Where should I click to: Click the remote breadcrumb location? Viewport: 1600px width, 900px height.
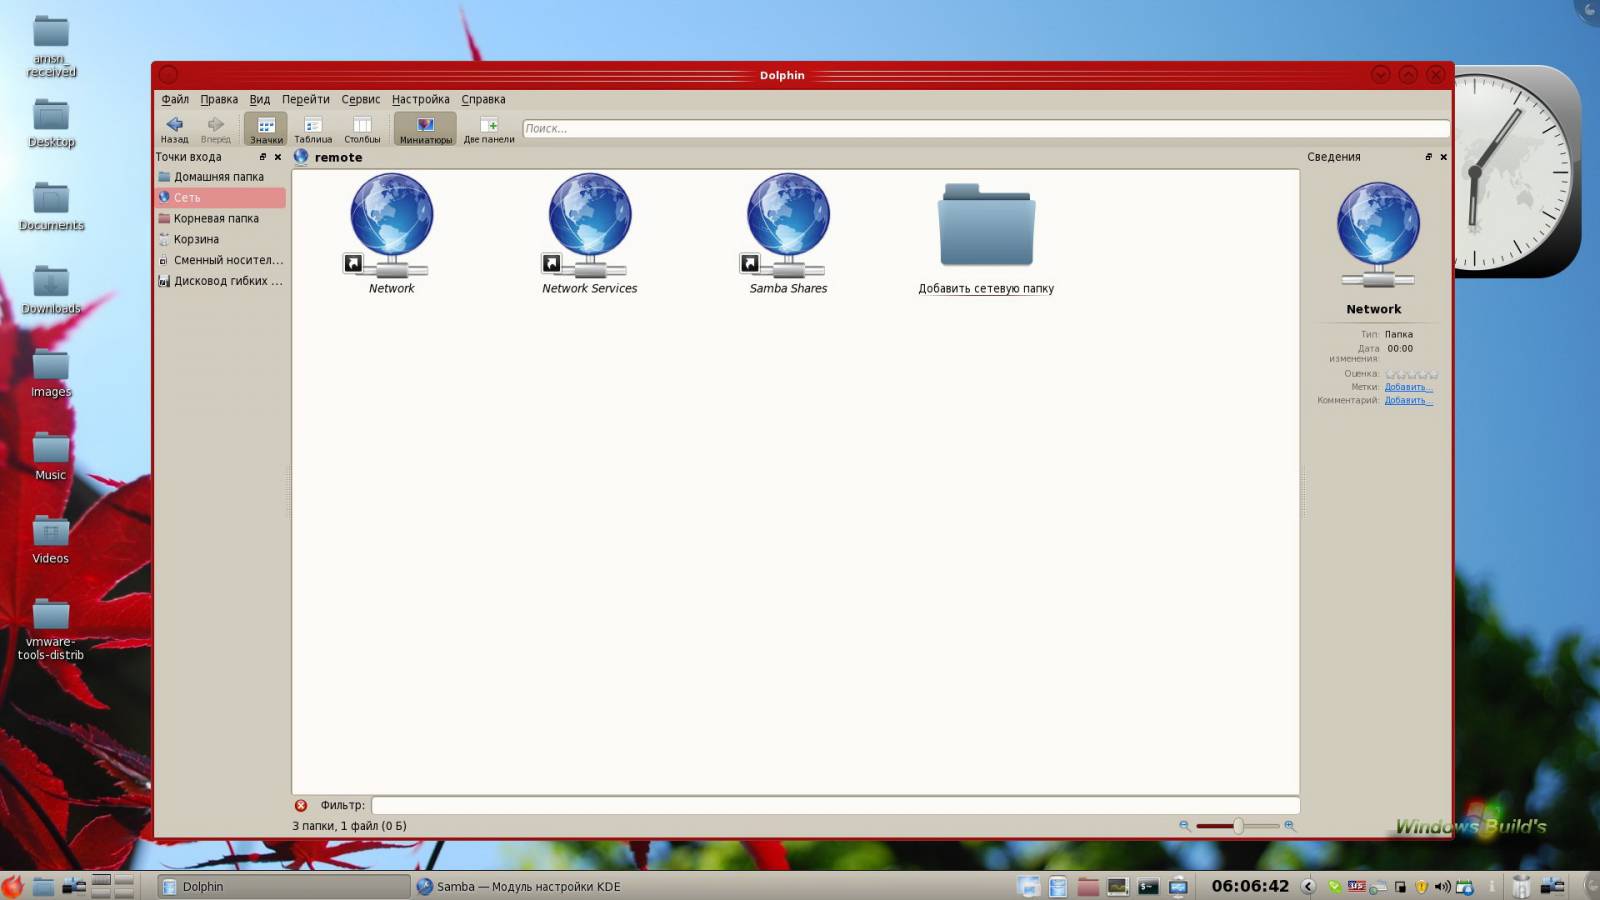[338, 157]
